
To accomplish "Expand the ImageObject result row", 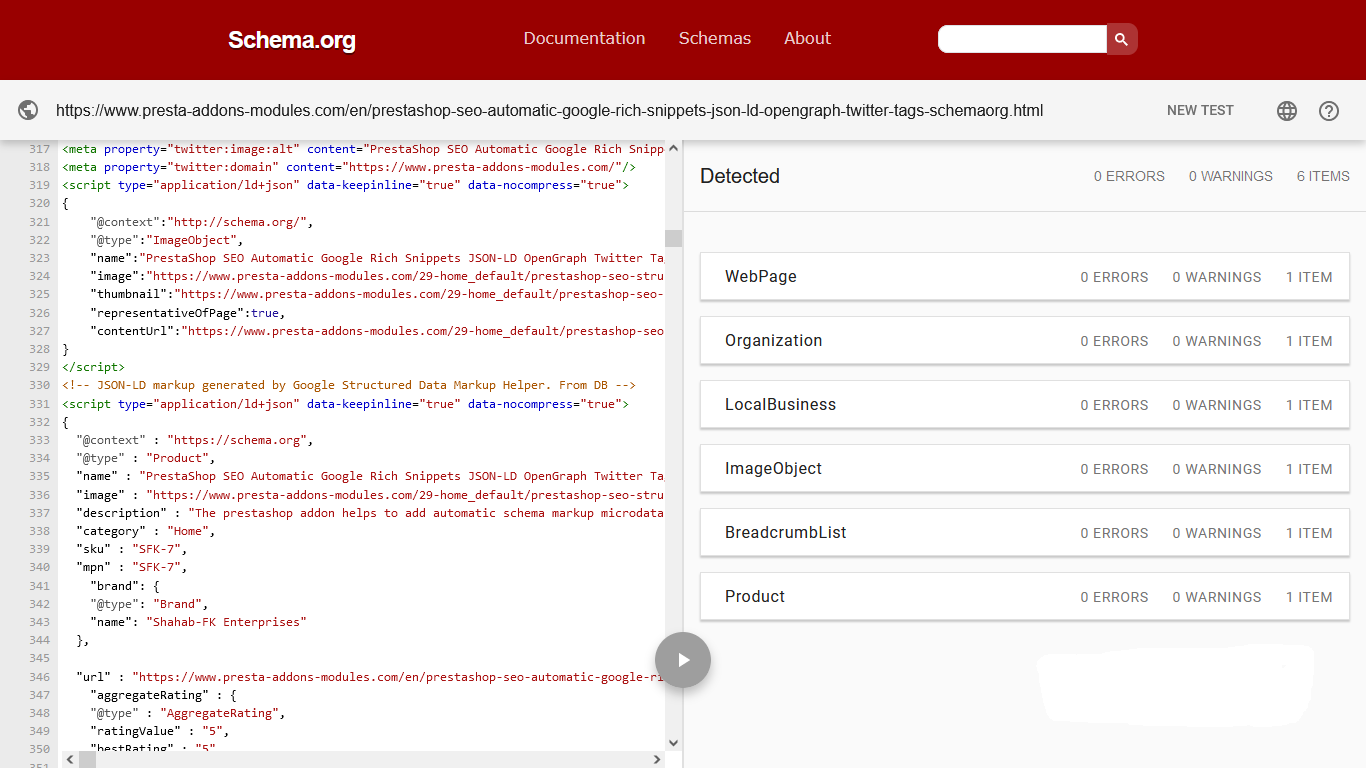I will (1024, 469).
